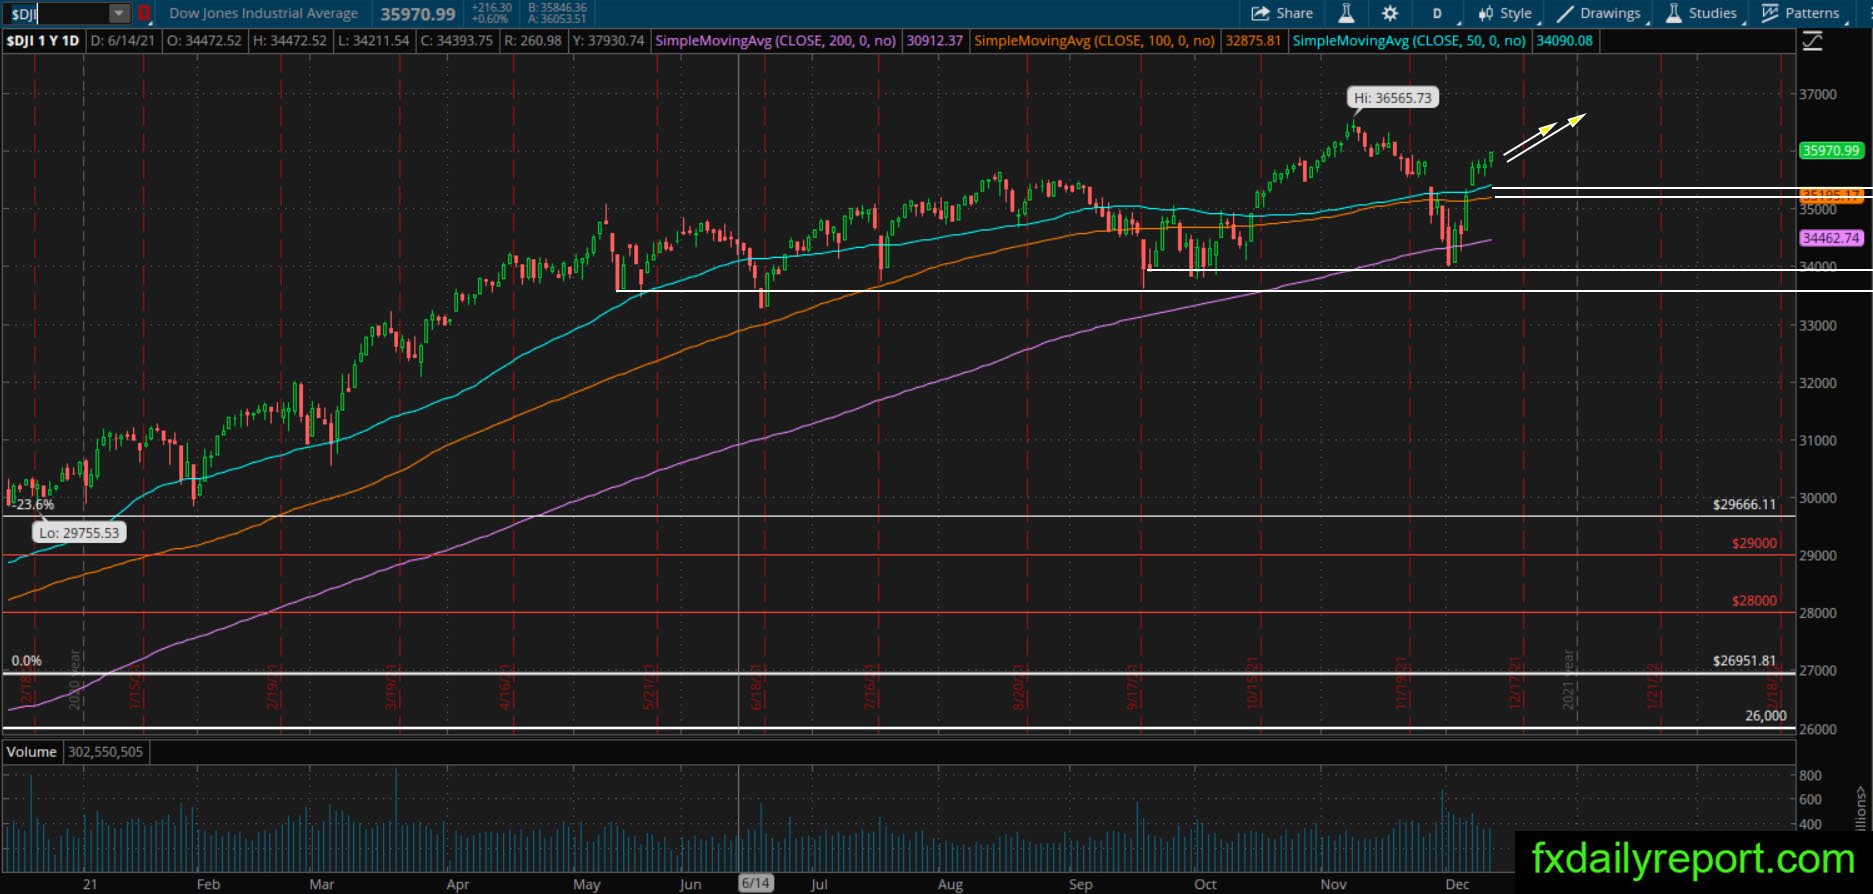Click the red symbol link icon
The width and height of the screenshot is (1873, 894).
144,14
